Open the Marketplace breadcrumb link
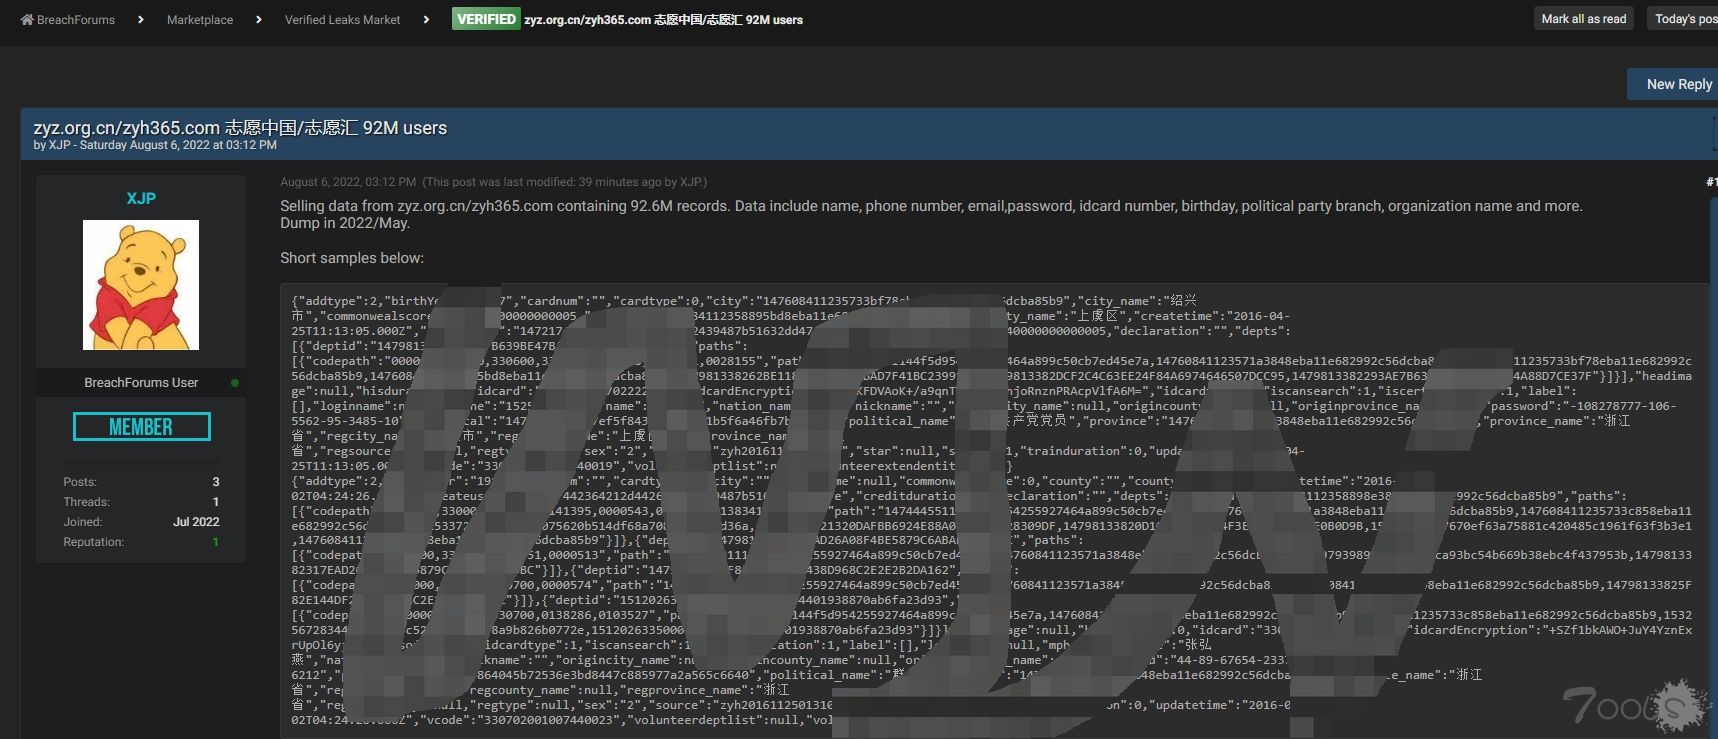 coord(200,20)
